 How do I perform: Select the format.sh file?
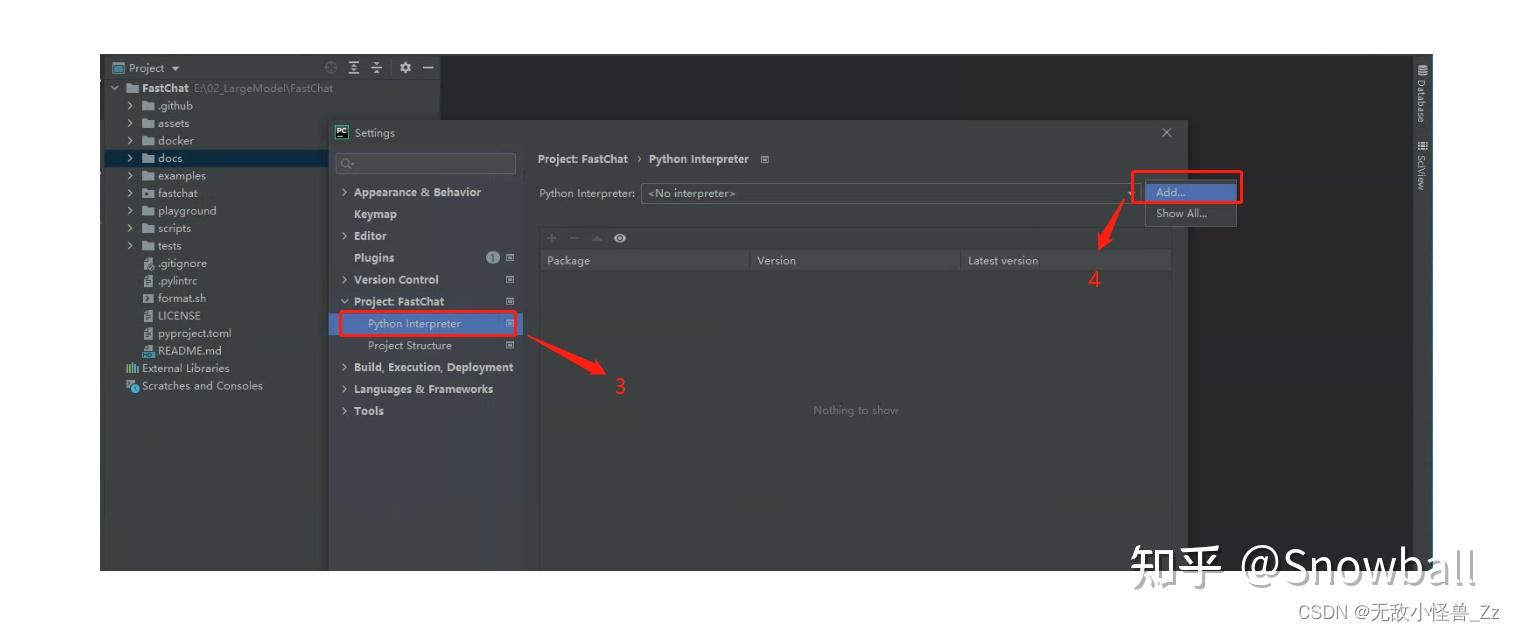(181, 298)
